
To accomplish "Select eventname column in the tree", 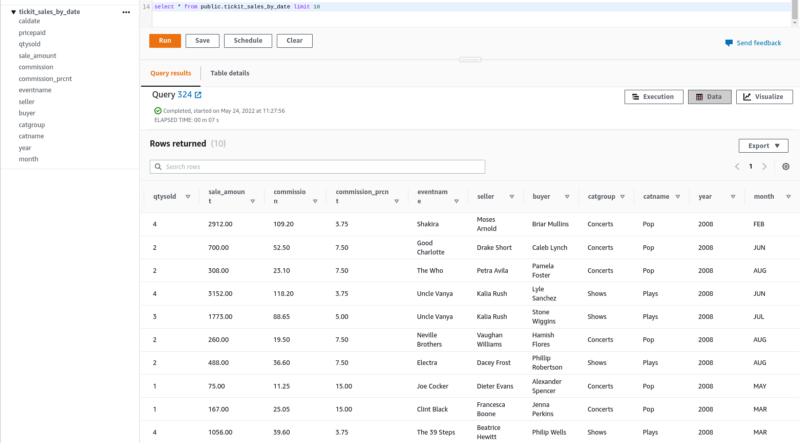I will [x=35, y=90].
